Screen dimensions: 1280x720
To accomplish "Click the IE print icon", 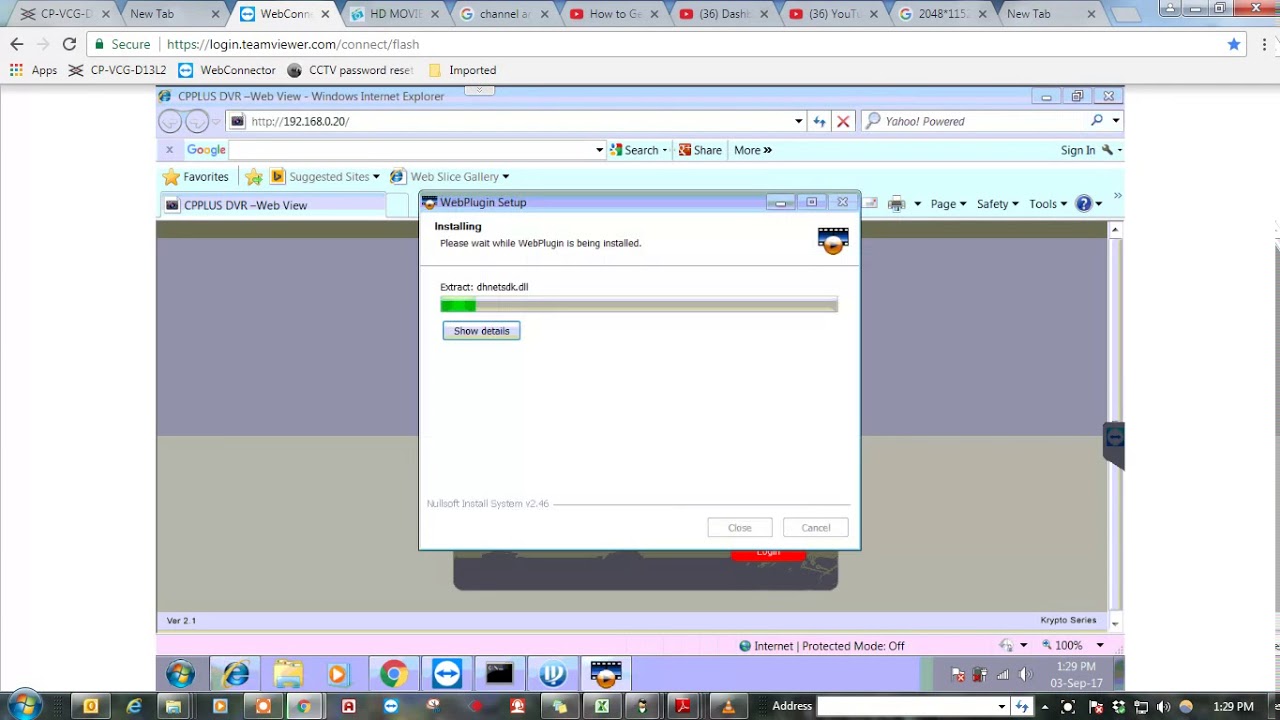I will 896,204.
